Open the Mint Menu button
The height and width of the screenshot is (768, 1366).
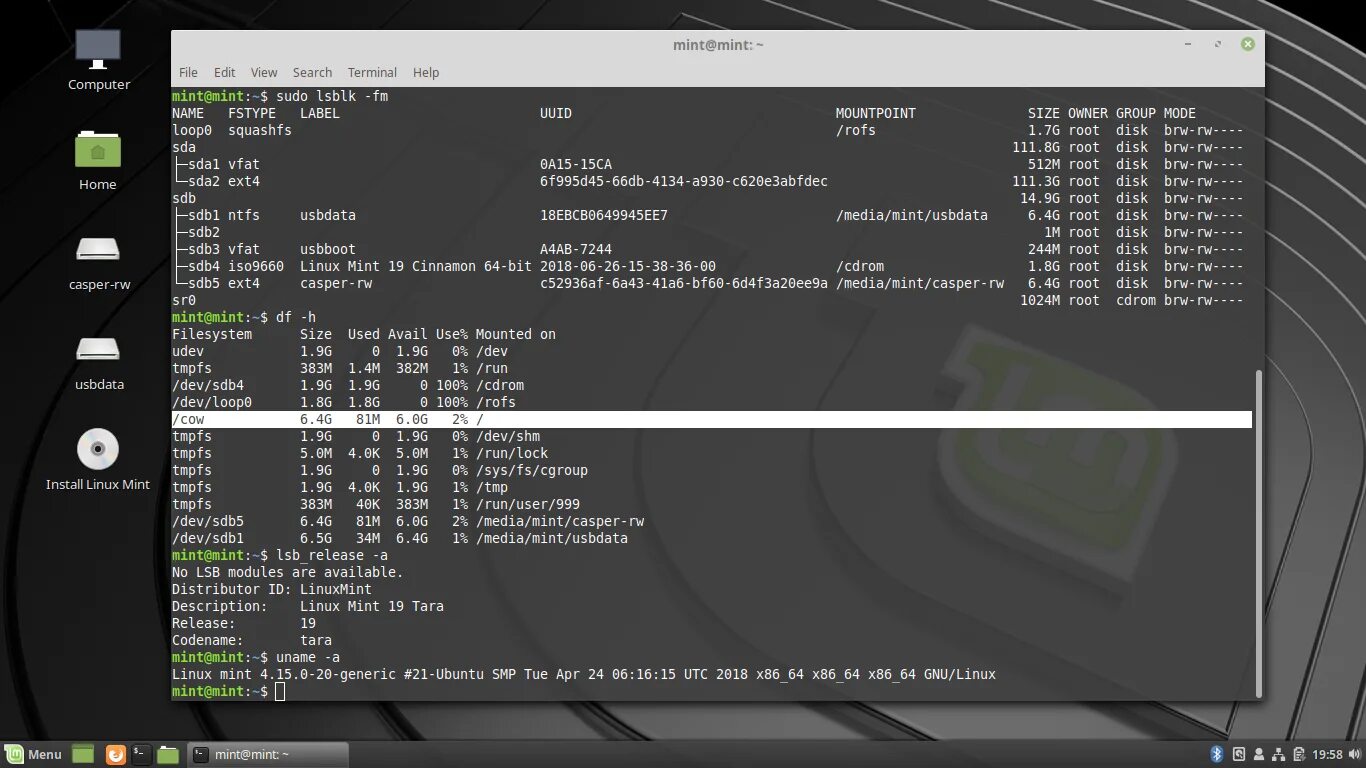(35, 755)
